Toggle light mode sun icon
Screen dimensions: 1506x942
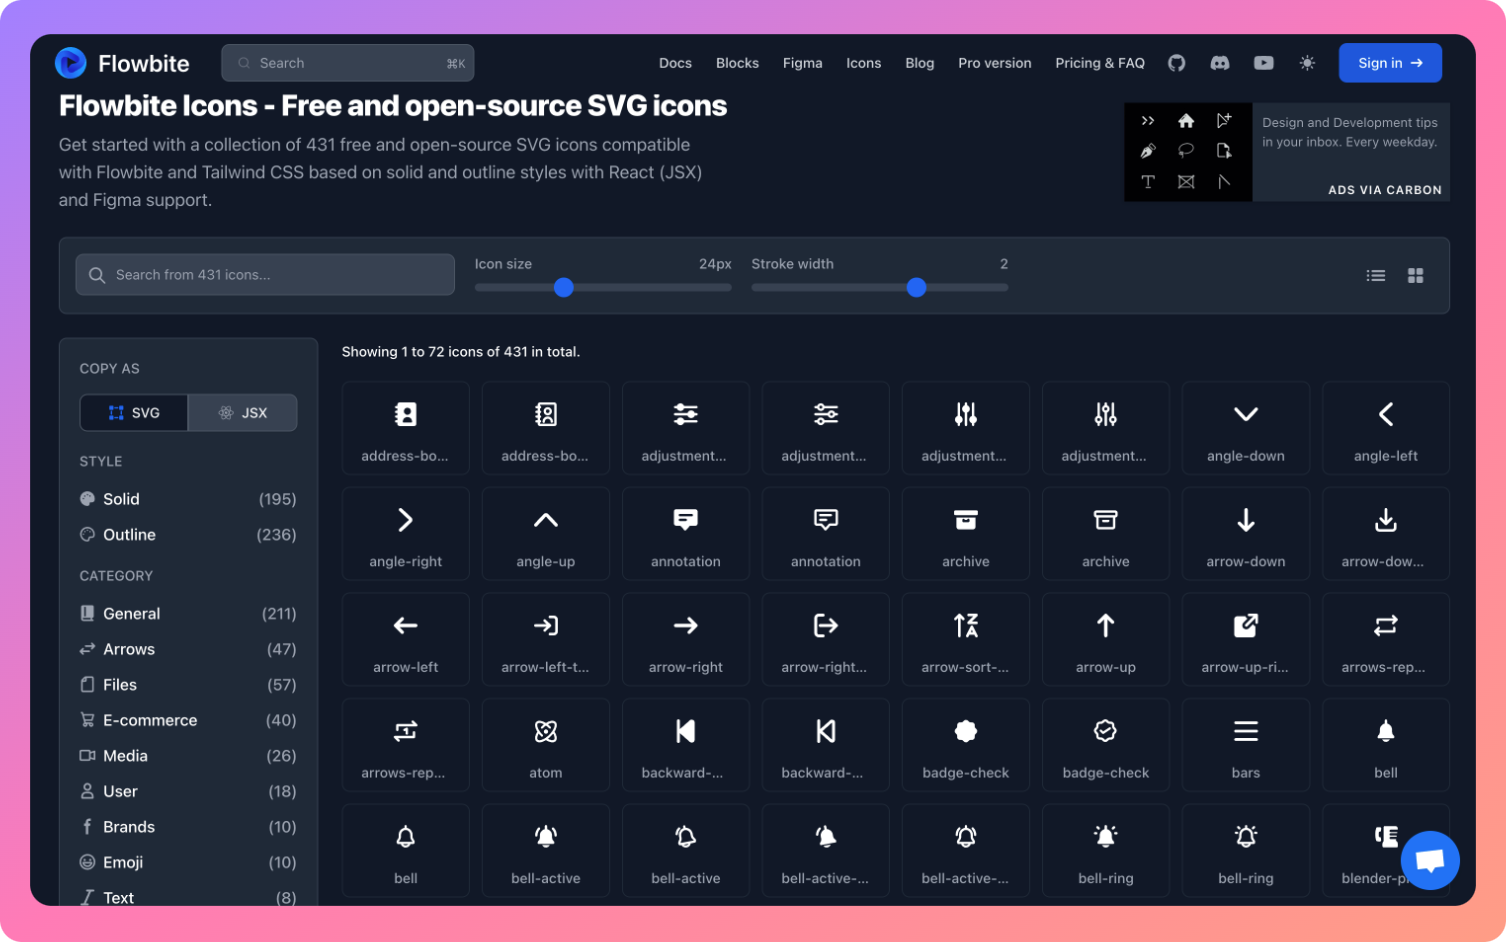point(1307,63)
